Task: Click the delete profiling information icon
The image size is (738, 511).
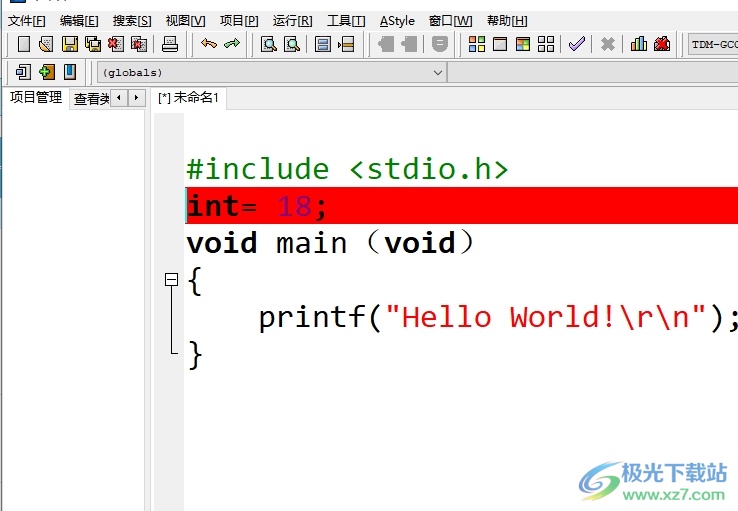Action: pos(662,44)
